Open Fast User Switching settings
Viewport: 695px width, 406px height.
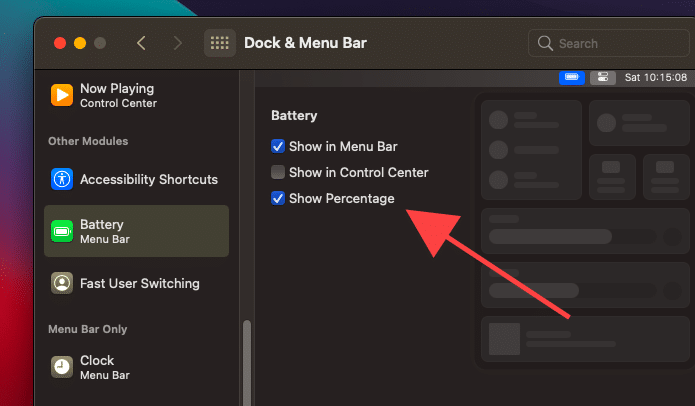click(x=140, y=283)
